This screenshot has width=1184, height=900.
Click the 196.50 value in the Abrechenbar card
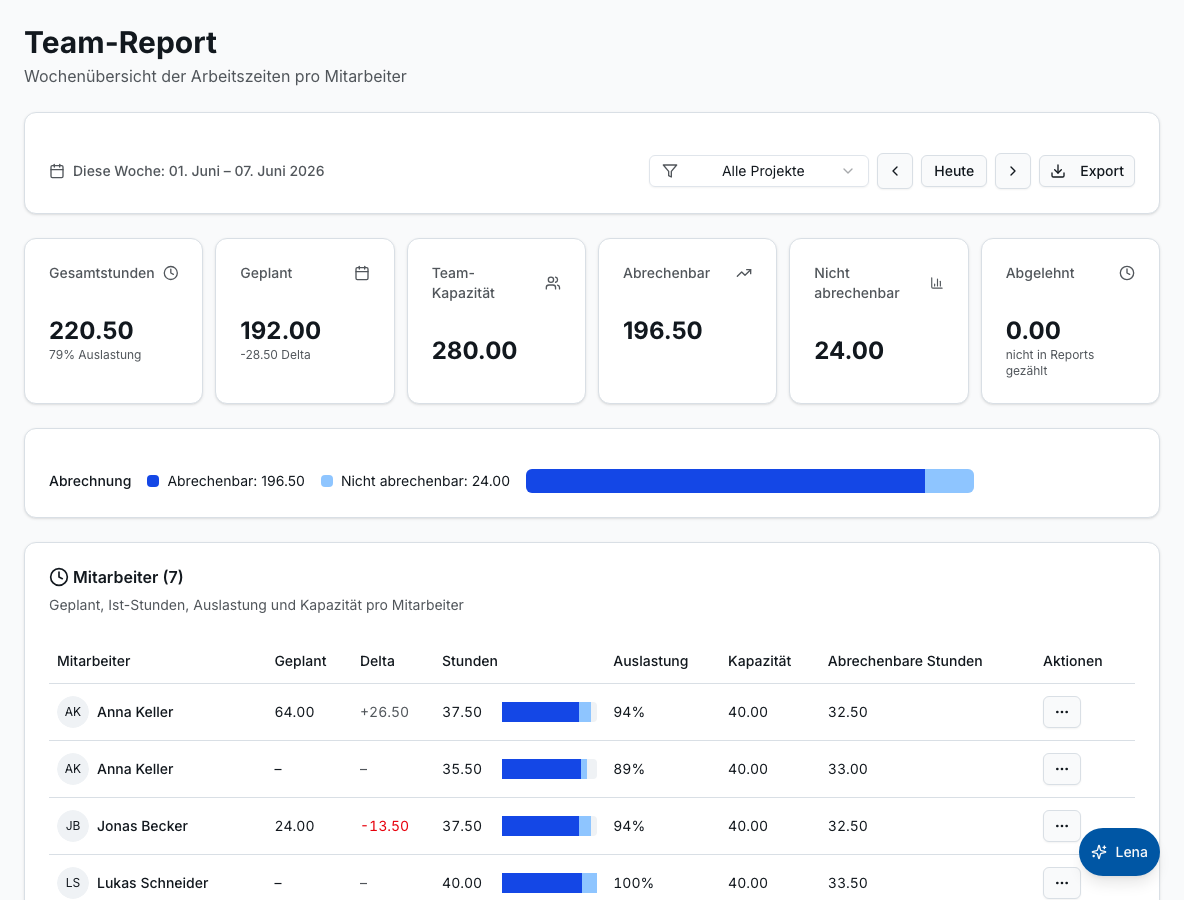click(663, 331)
